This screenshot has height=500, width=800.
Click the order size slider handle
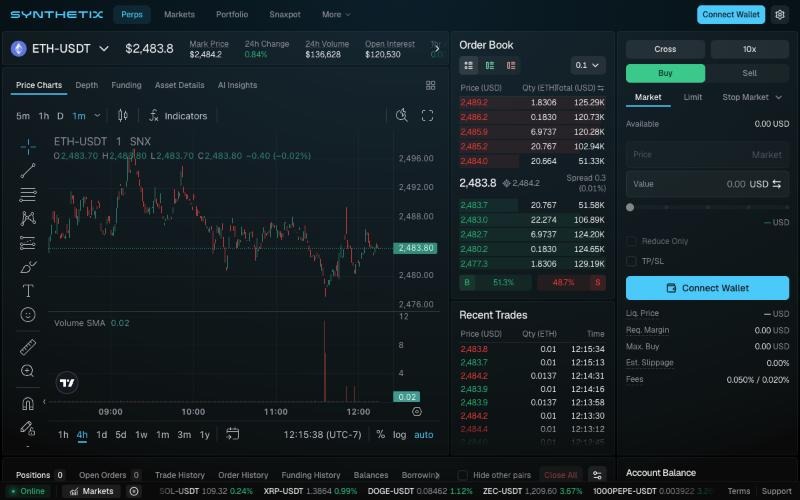click(x=630, y=207)
